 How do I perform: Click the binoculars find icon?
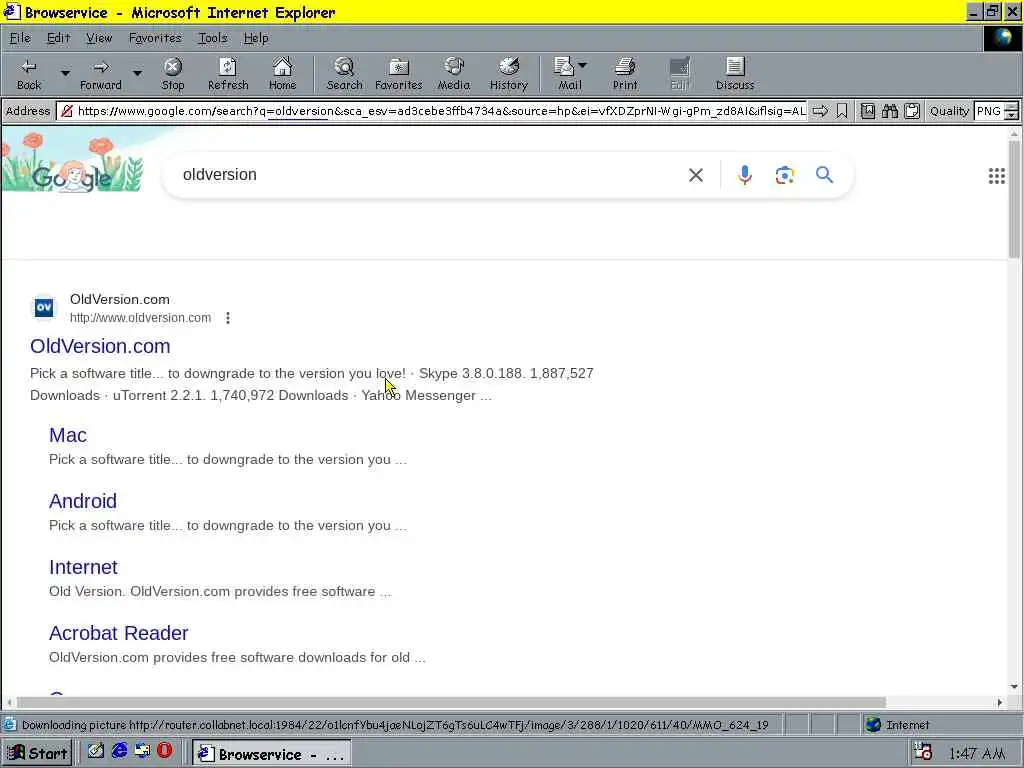889,111
